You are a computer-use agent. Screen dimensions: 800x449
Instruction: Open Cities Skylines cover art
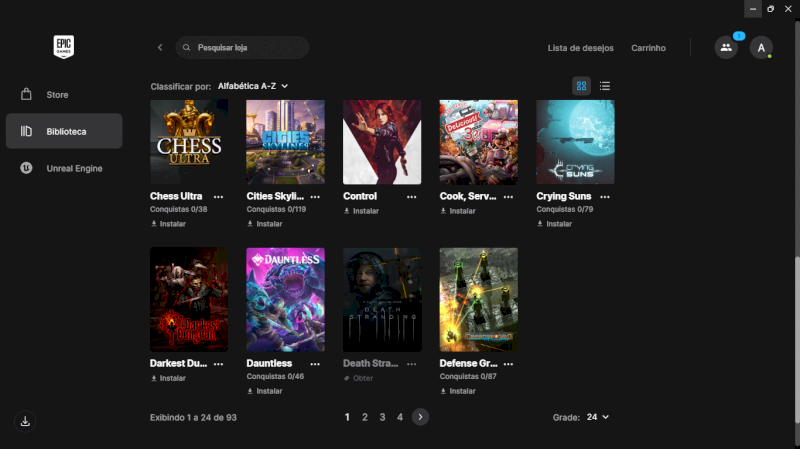click(285, 142)
